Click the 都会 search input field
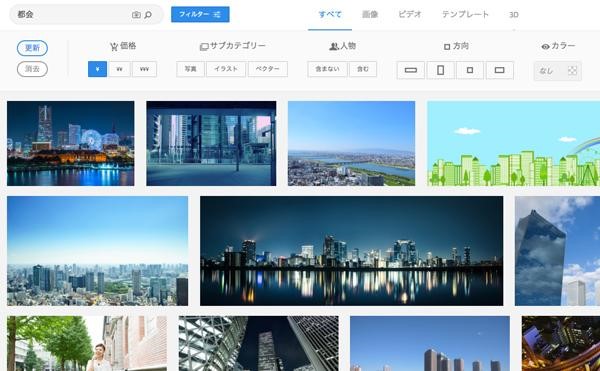Viewport: 600px width, 371px height. click(x=73, y=15)
